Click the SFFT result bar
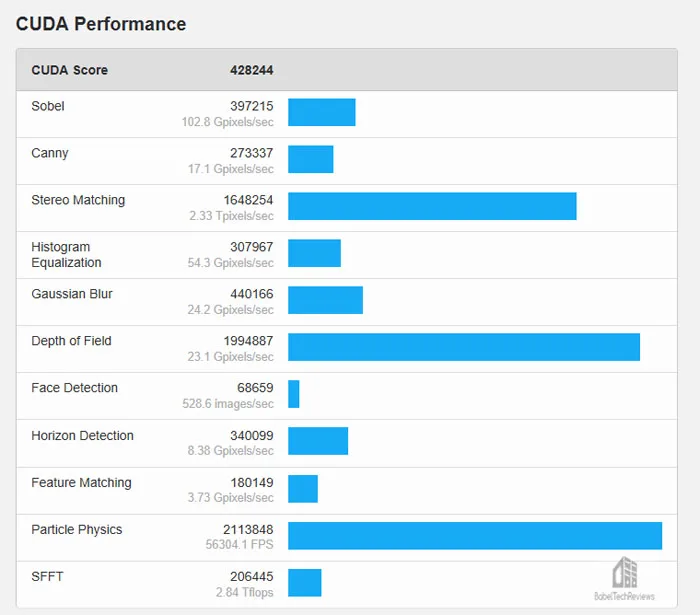 pos(305,583)
